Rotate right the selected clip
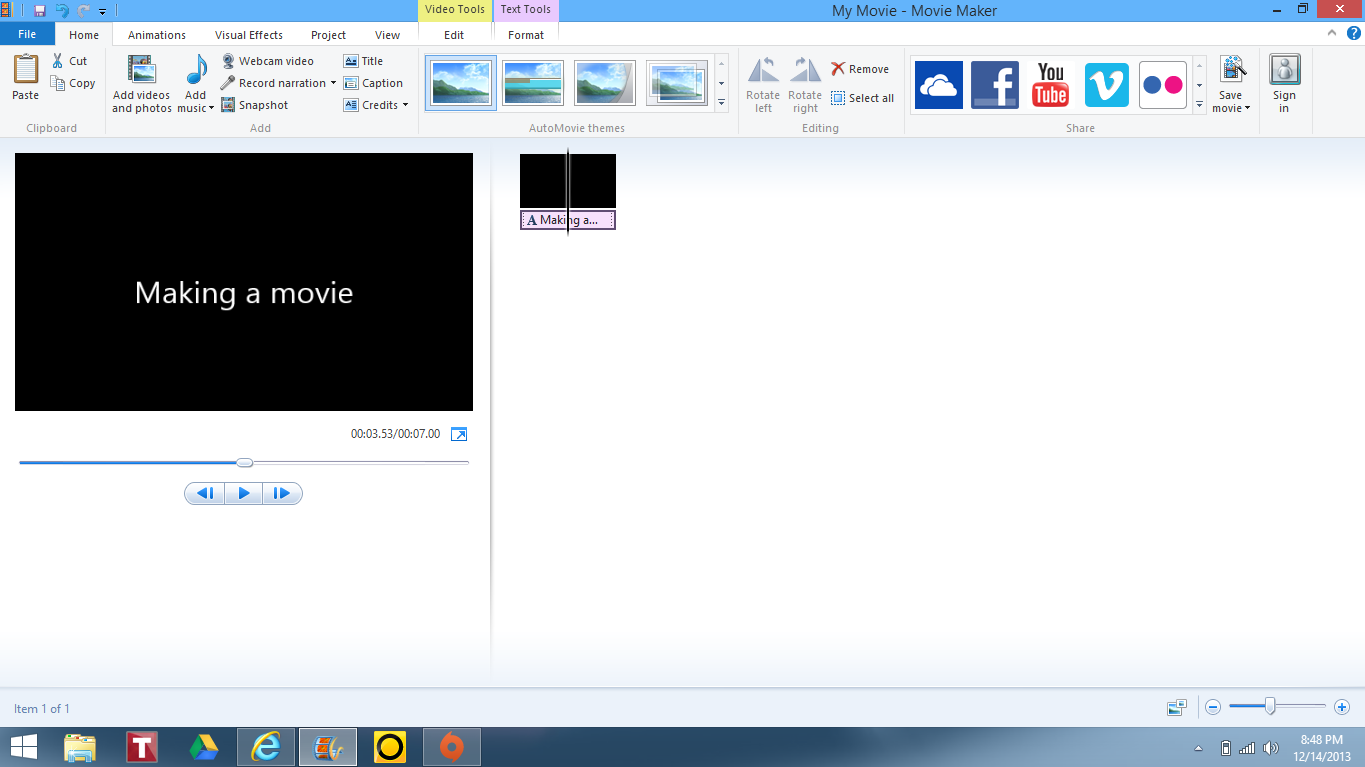Viewport: 1365px width, 767px height. point(805,84)
